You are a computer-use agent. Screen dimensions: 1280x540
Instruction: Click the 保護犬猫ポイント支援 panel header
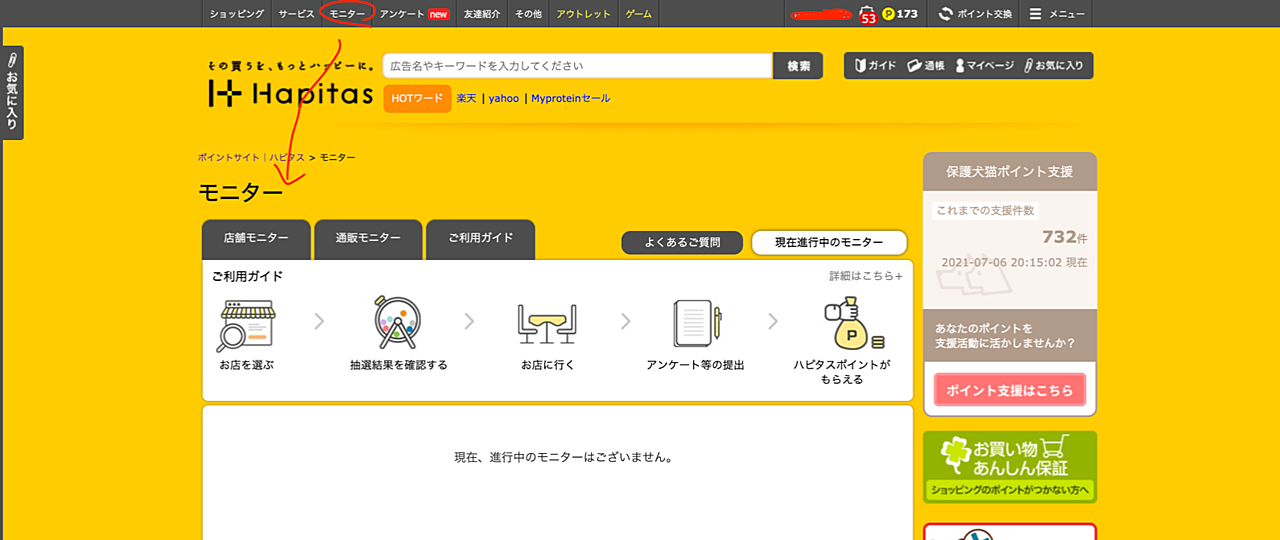1010,172
